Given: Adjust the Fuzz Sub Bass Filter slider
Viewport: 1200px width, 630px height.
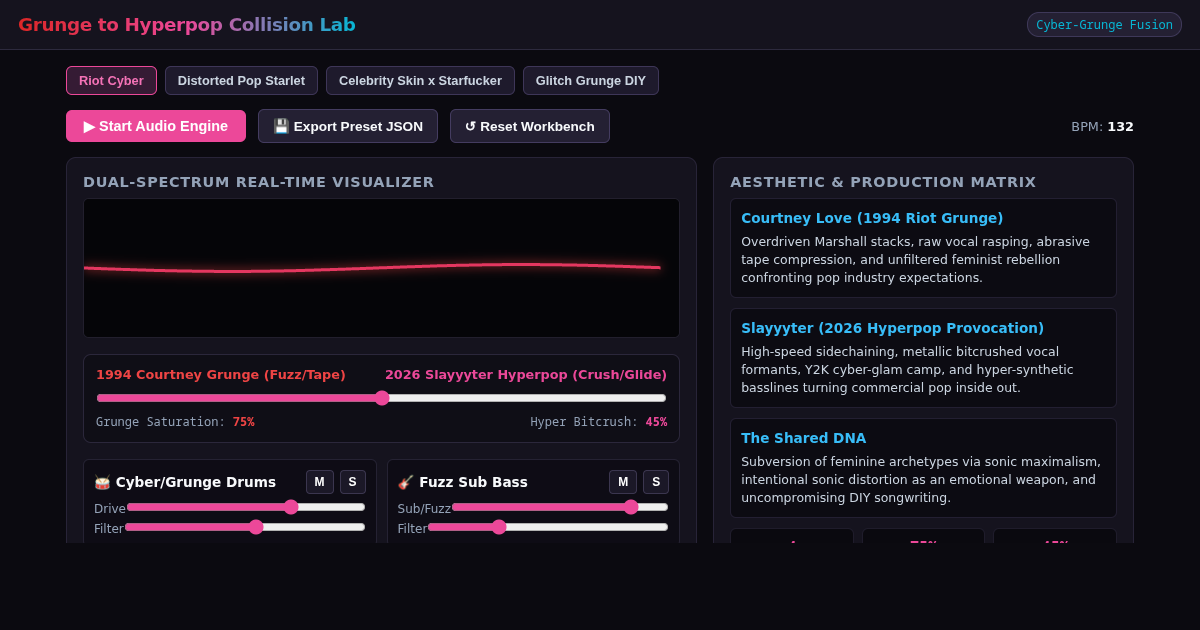Looking at the screenshot, I should point(548,527).
